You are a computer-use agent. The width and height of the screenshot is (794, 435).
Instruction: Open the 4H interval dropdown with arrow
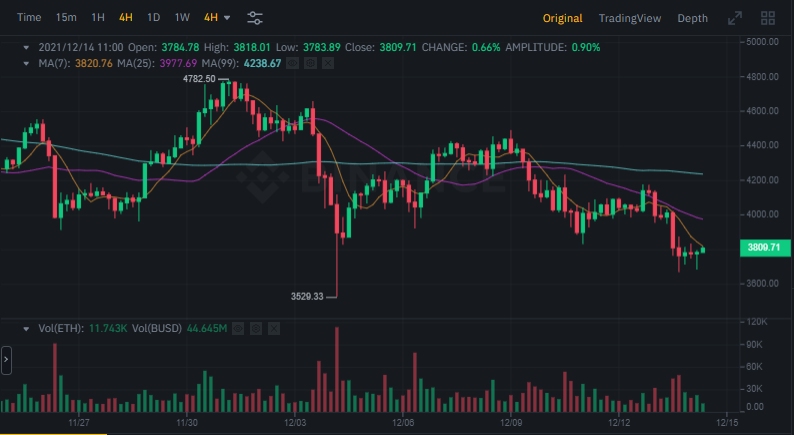coord(217,18)
